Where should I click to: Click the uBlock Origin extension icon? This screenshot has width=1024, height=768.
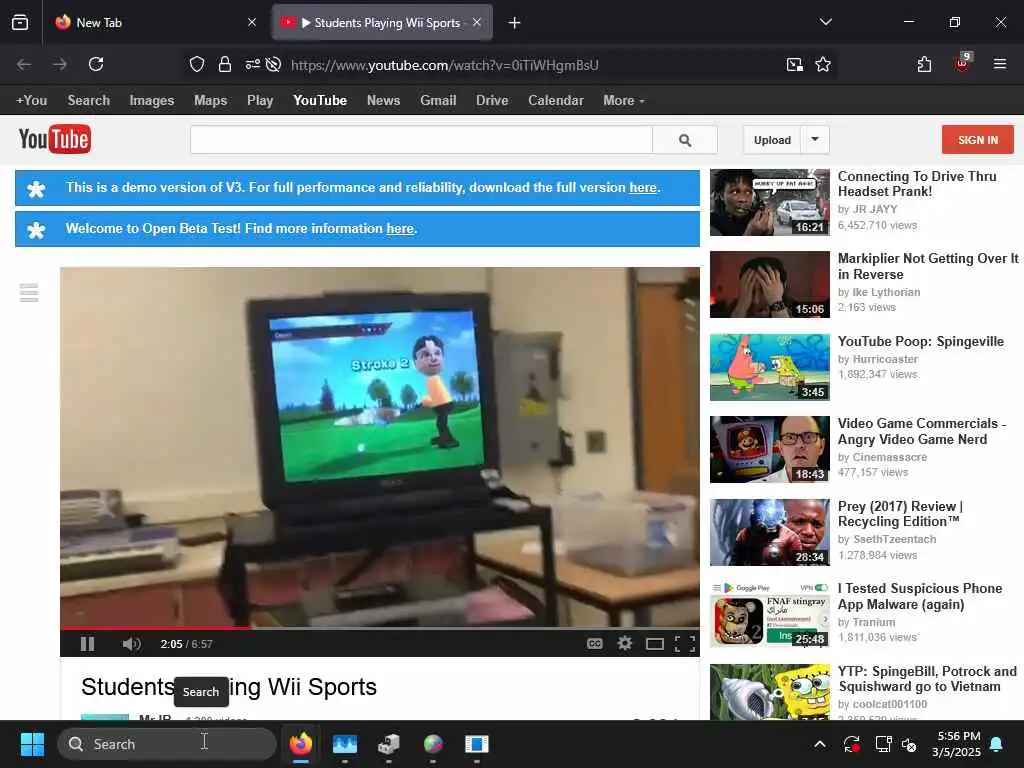point(962,63)
